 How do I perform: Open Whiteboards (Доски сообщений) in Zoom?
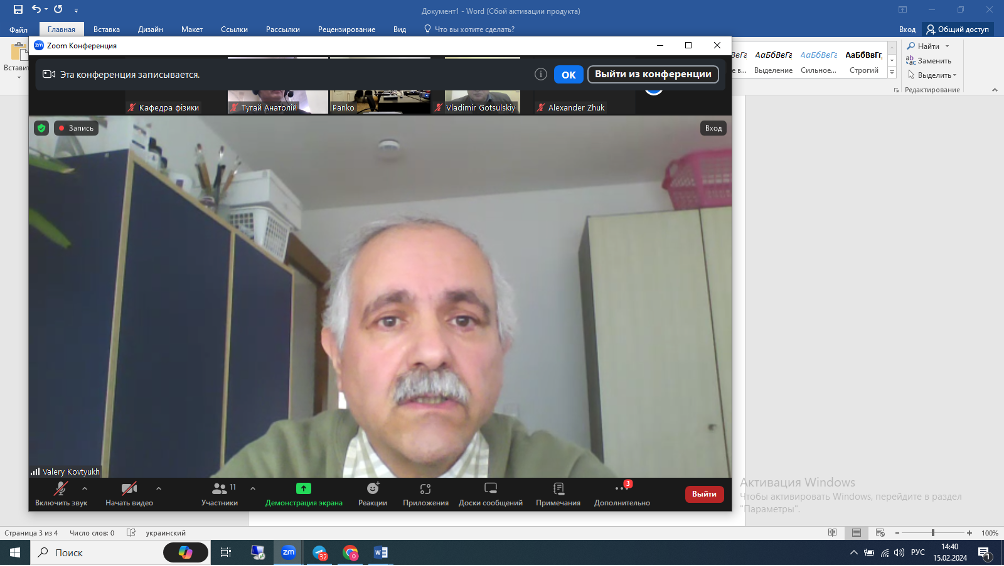(x=490, y=492)
